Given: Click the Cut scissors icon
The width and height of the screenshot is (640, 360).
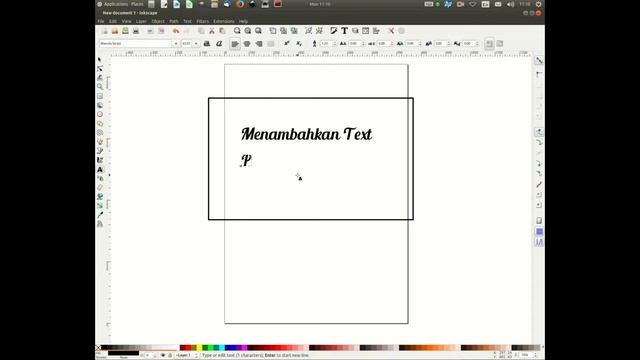Looking at the screenshot, I should pos(211,31).
